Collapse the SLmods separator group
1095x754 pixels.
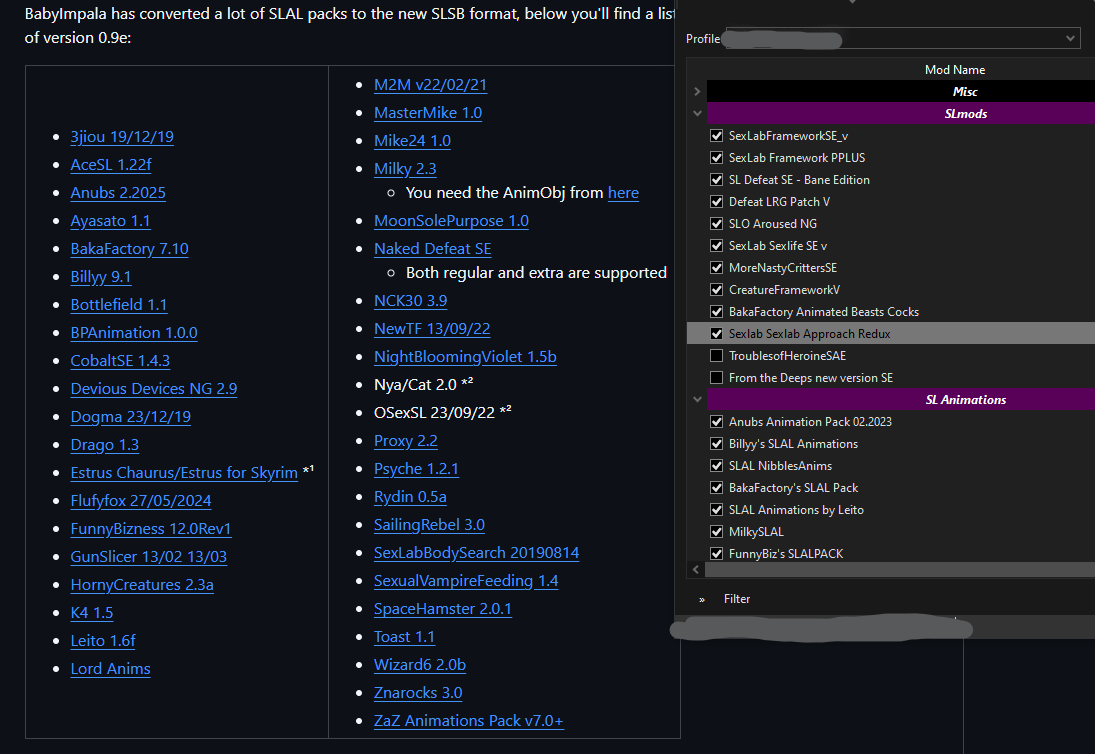pos(697,114)
